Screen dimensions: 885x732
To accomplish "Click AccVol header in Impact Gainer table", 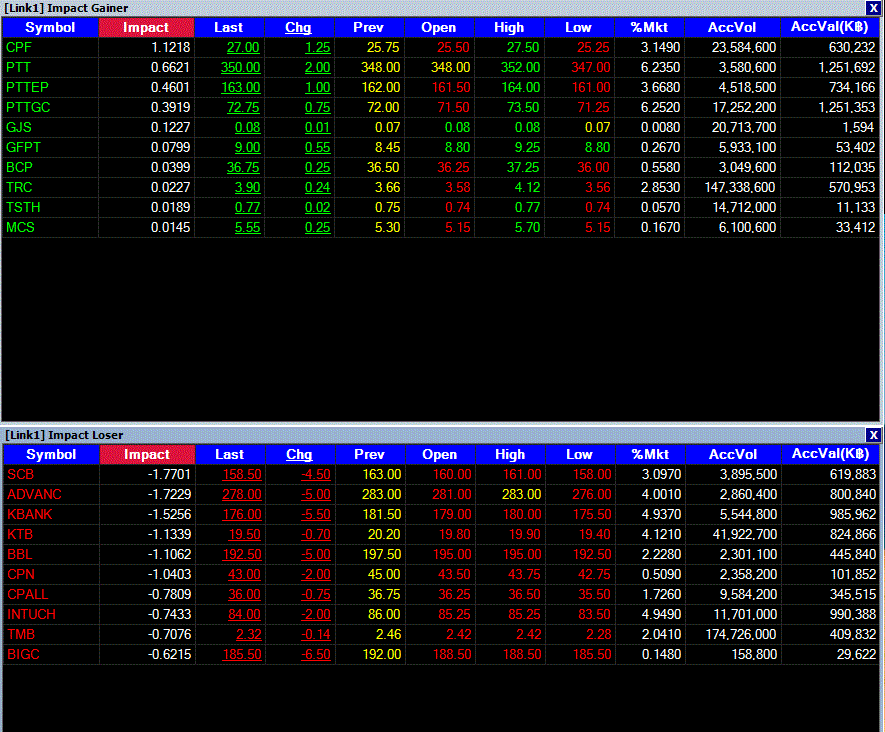I will pyautogui.click(x=732, y=28).
